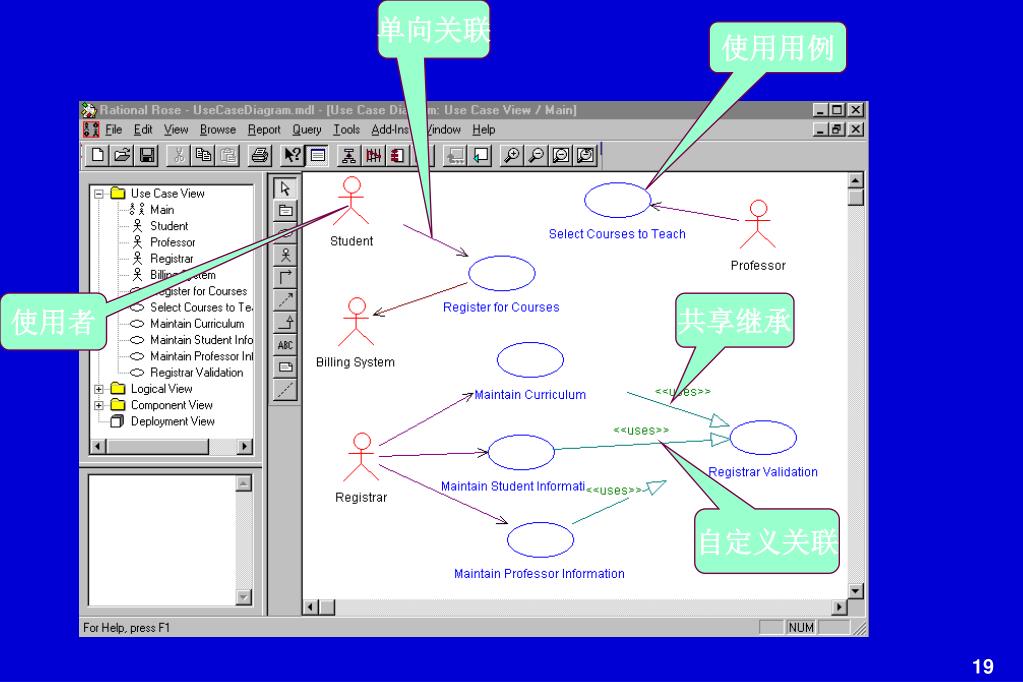Viewport: 1023px width, 682px height.
Task: Select the arrow Selection tool
Action: [x=285, y=189]
